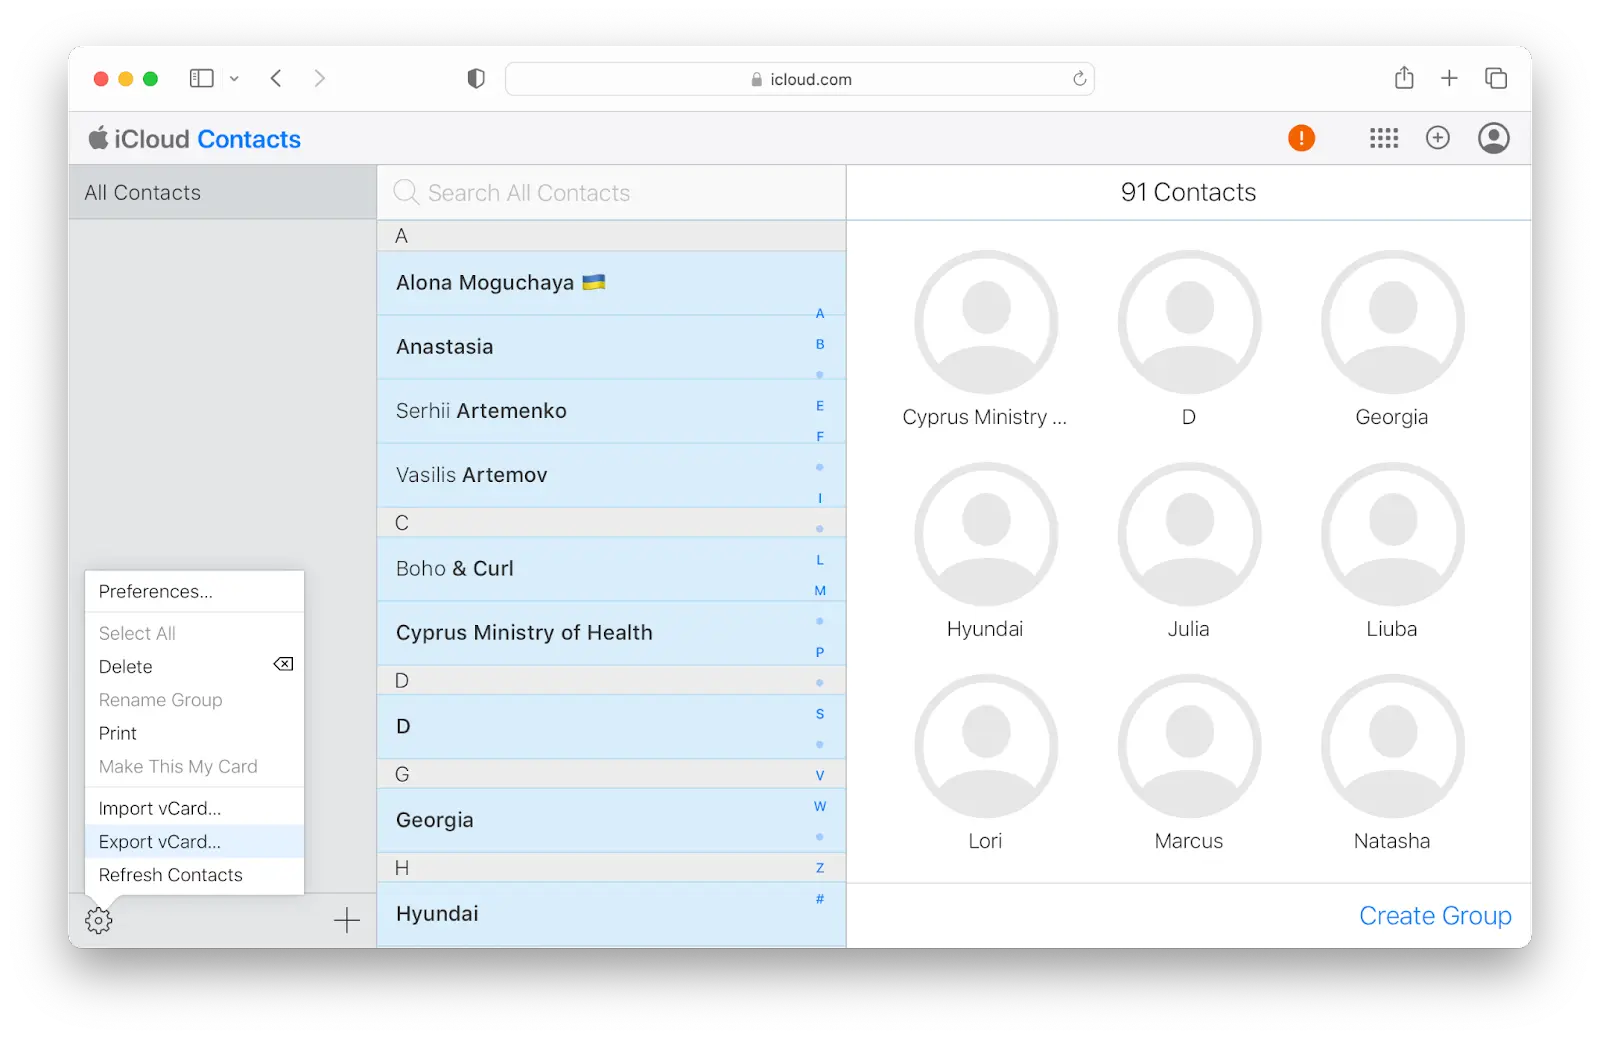
Task: Choose Delete from the popup menu
Action: [194, 666]
